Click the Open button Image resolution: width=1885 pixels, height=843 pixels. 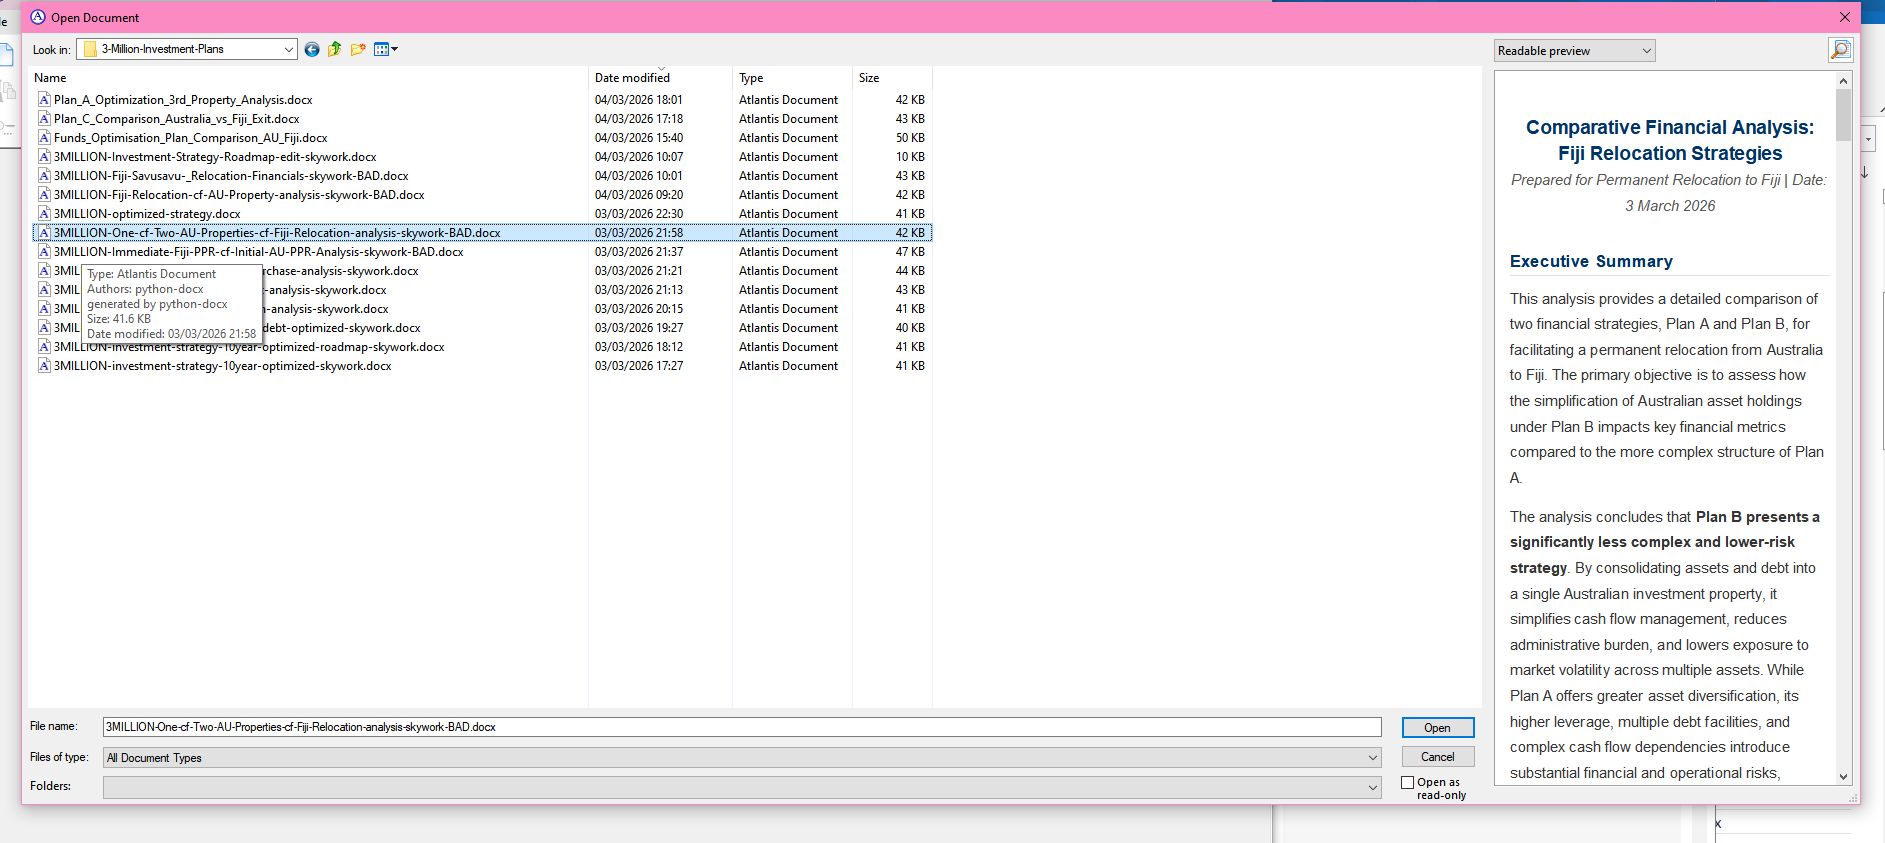point(1438,728)
